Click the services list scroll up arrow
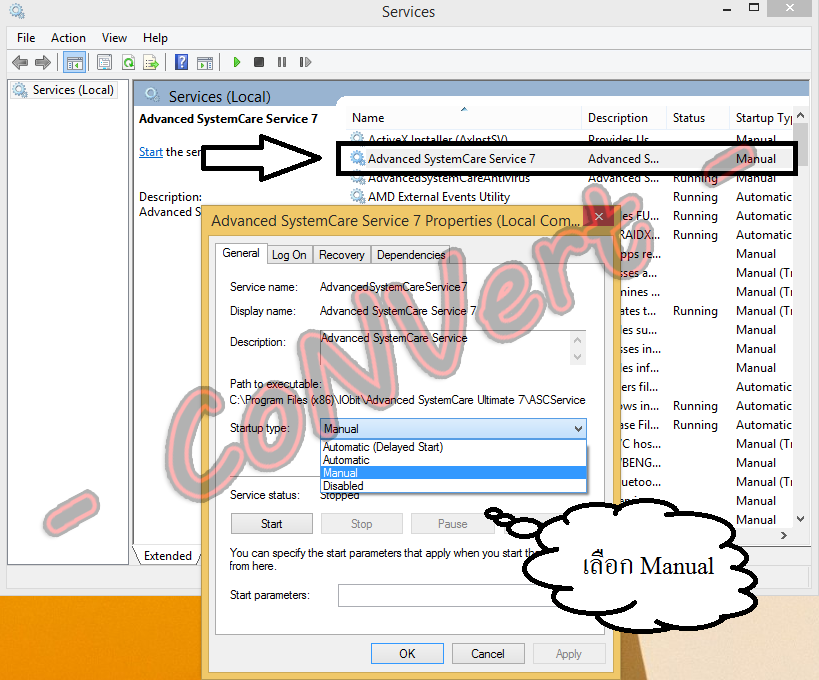Image resolution: width=819 pixels, height=680 pixels. pyautogui.click(x=801, y=115)
